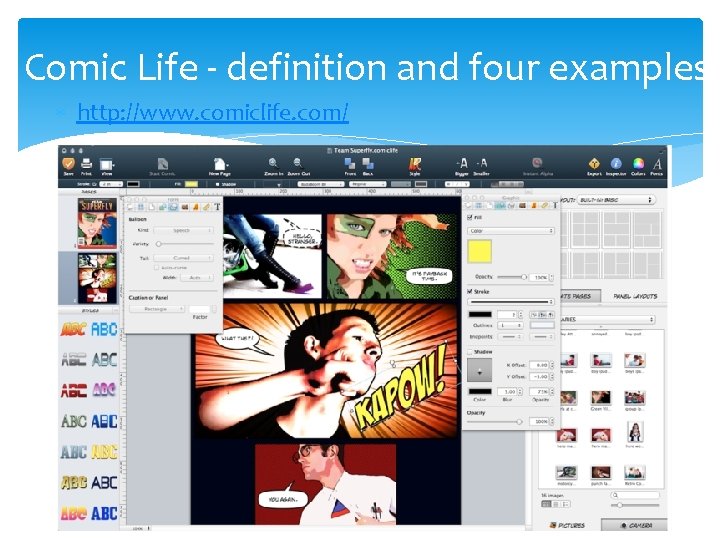Viewport: 720px width, 540px height.
Task: Adjust the thumbnail size slider
Action: click(x=636, y=505)
